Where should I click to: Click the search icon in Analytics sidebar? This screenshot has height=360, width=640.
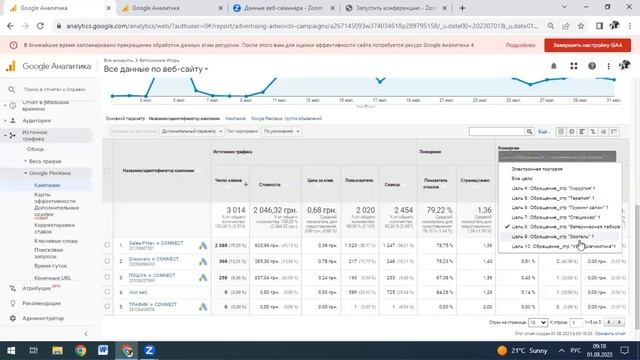11,89
